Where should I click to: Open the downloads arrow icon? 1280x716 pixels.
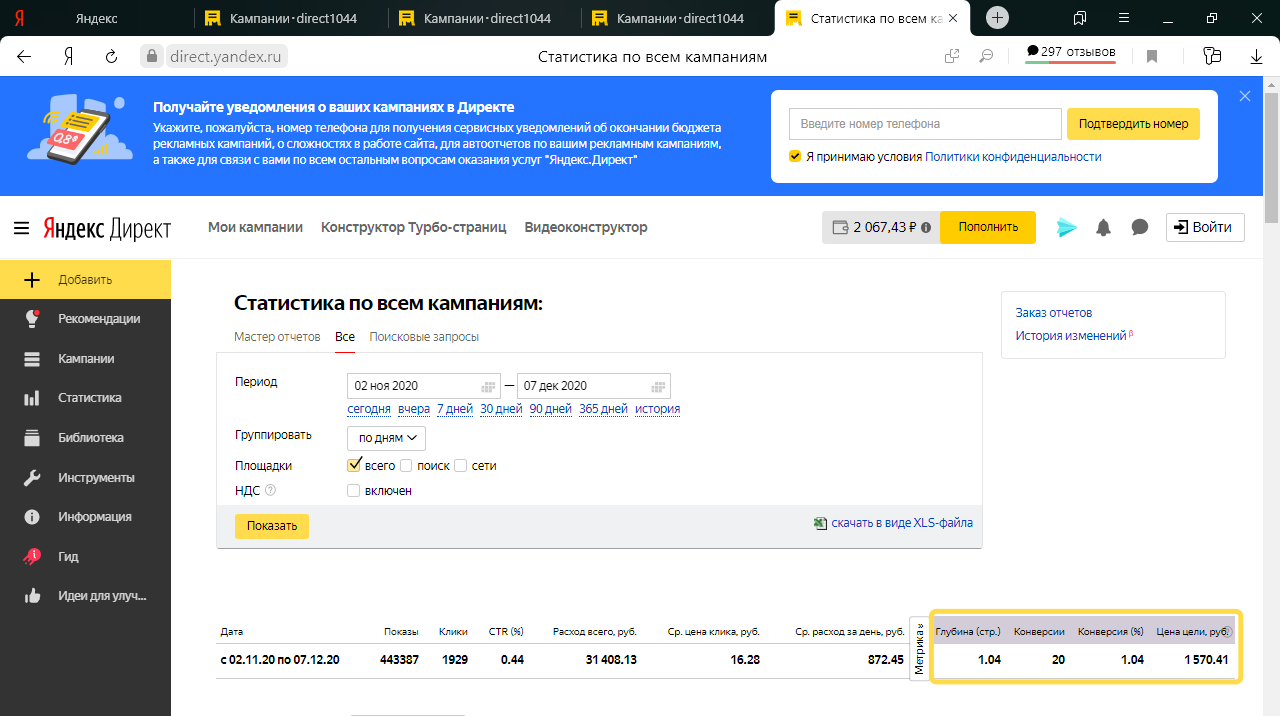point(1257,57)
